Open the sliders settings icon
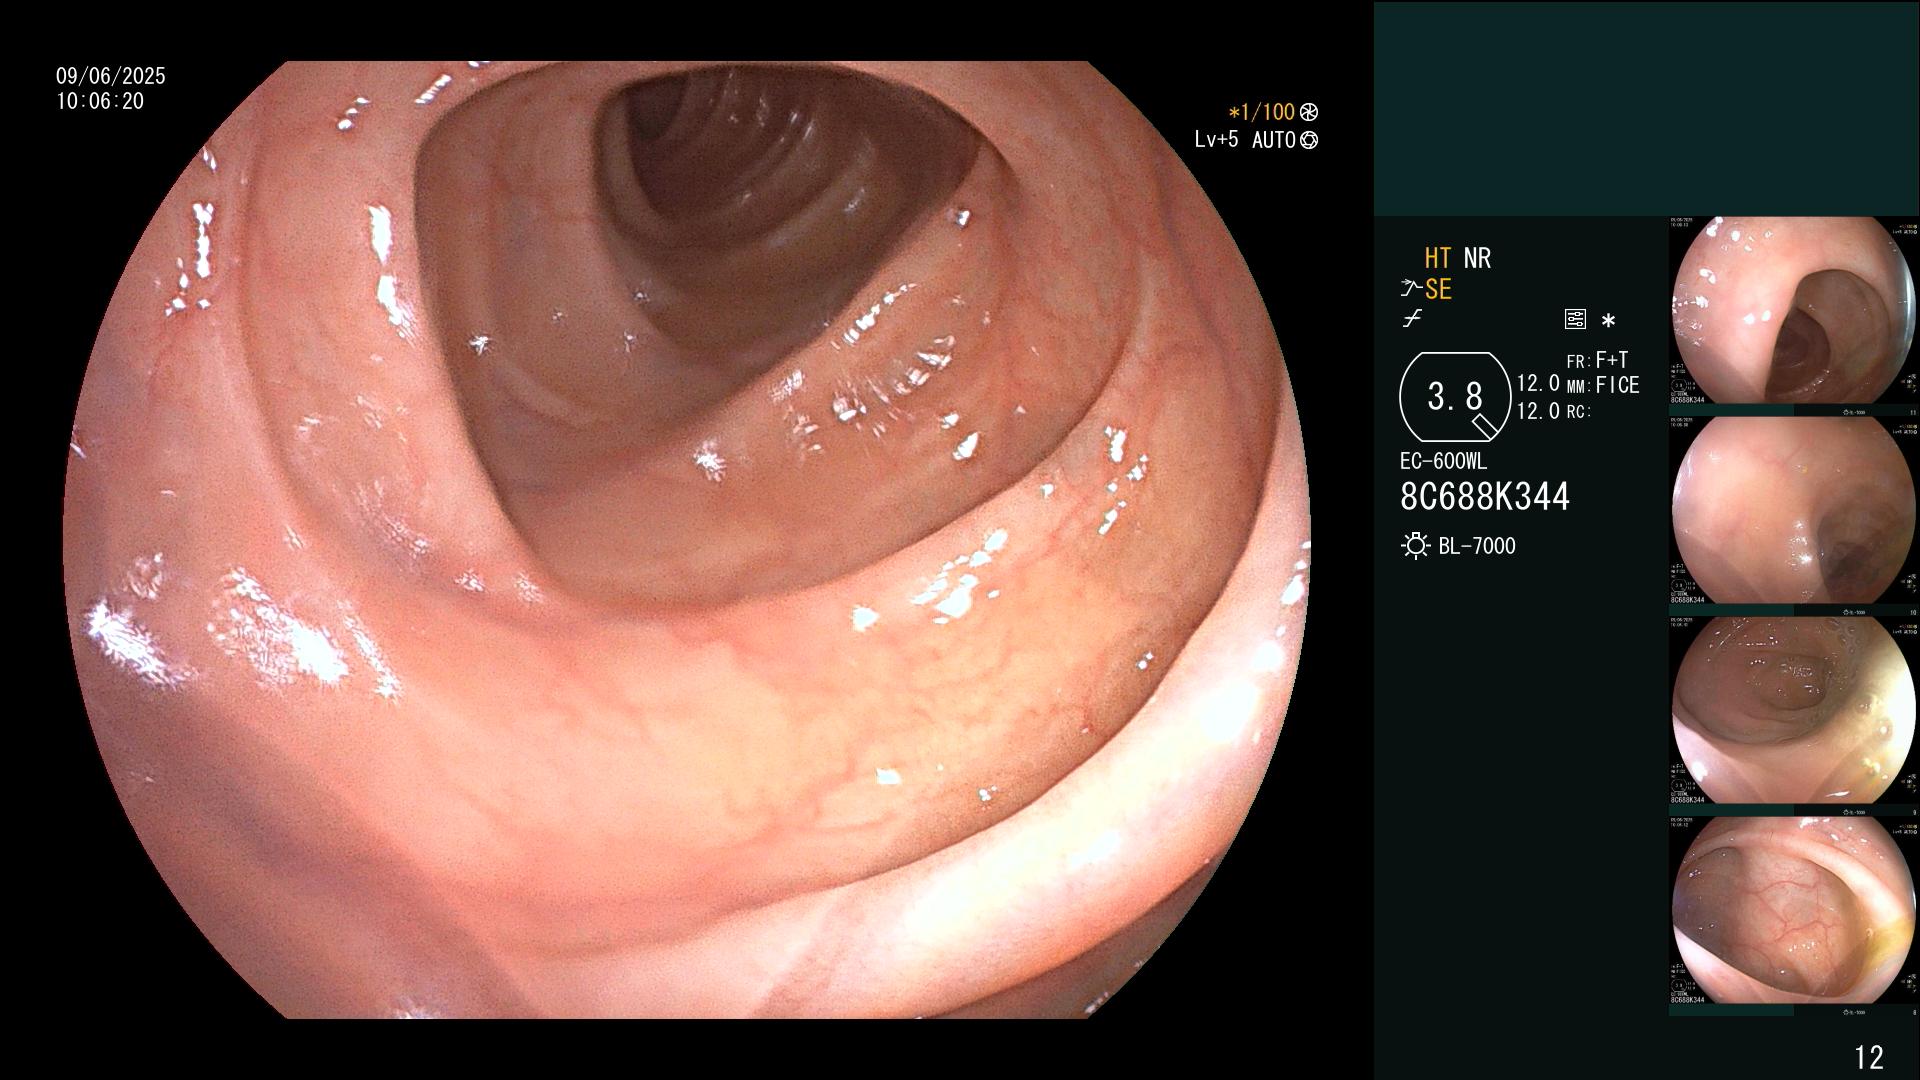The height and width of the screenshot is (1080, 1920). (x=1575, y=320)
